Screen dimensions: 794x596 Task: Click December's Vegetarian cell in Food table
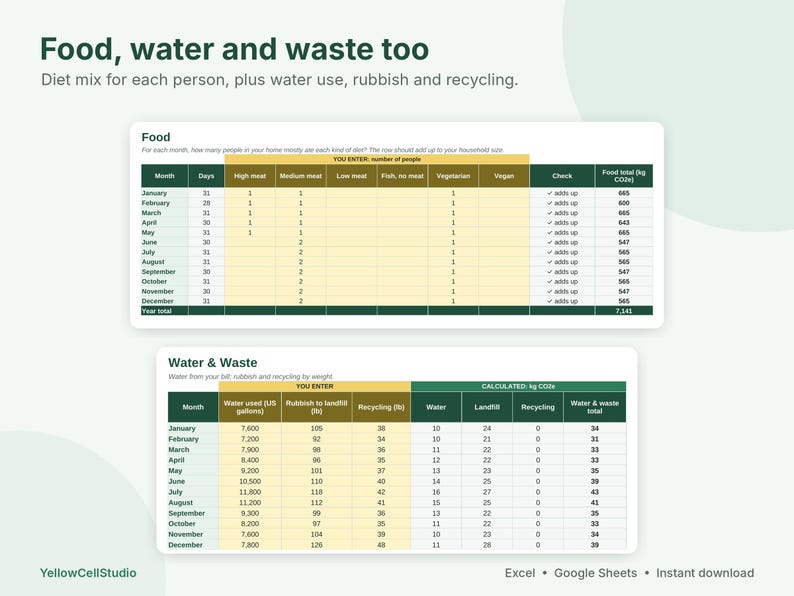point(453,301)
